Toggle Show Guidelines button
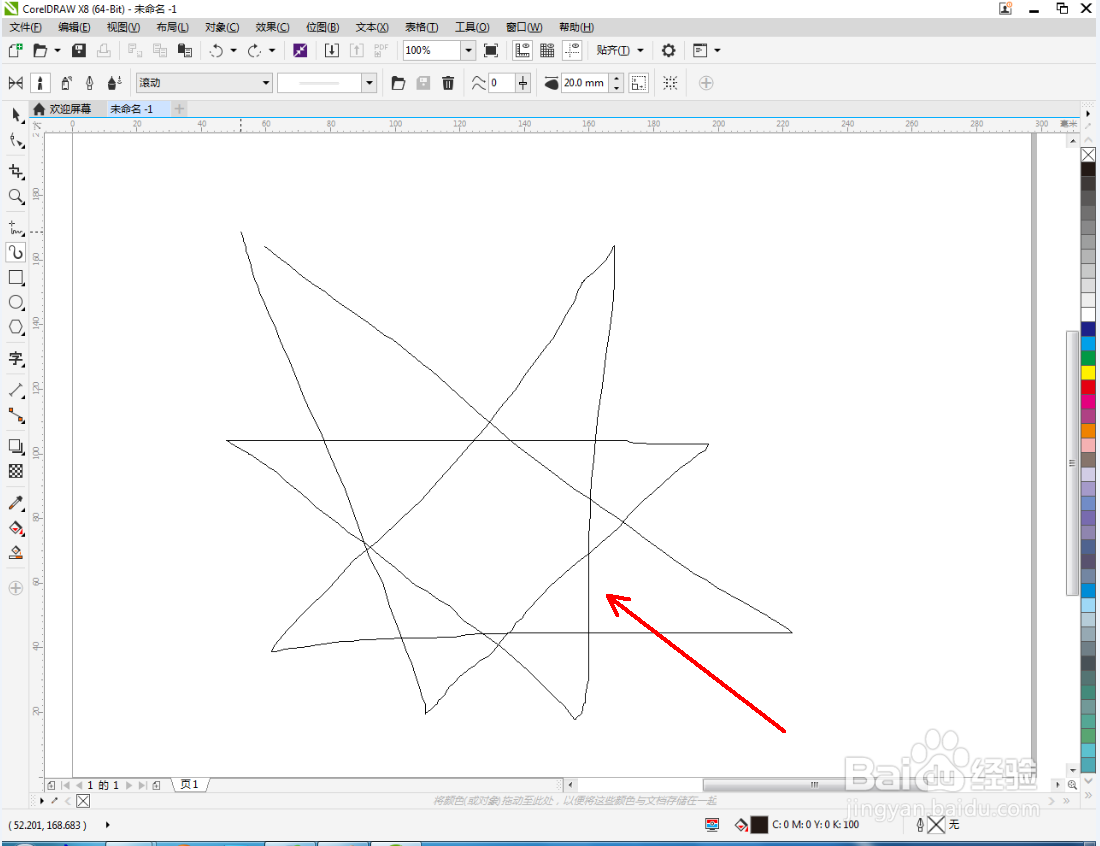Viewport: 1100px width, 846px height. (x=572, y=51)
